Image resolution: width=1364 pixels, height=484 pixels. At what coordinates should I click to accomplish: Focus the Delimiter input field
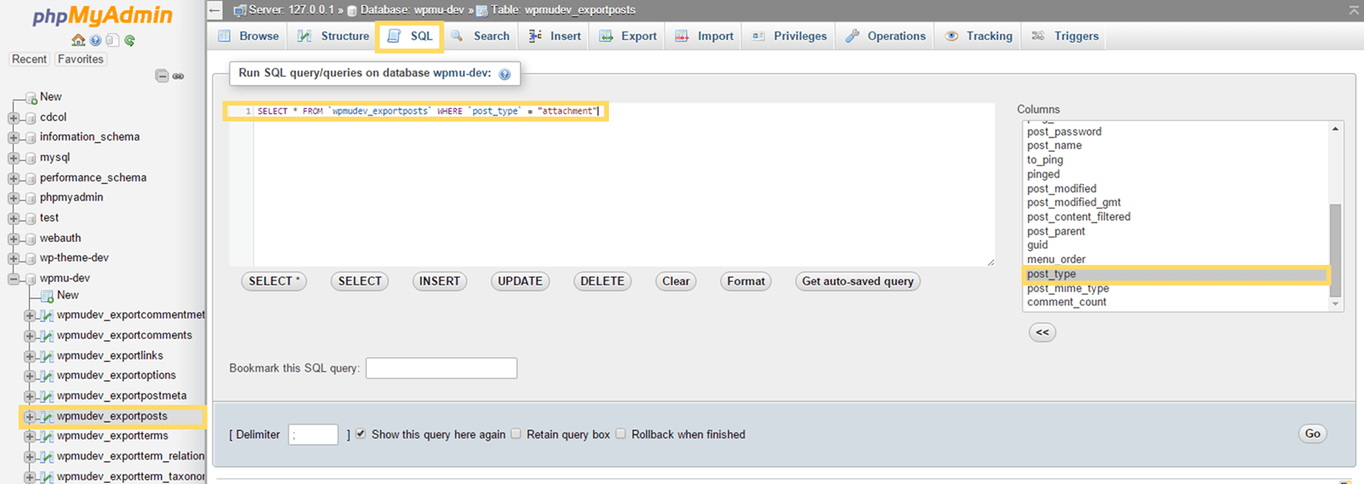(313, 434)
